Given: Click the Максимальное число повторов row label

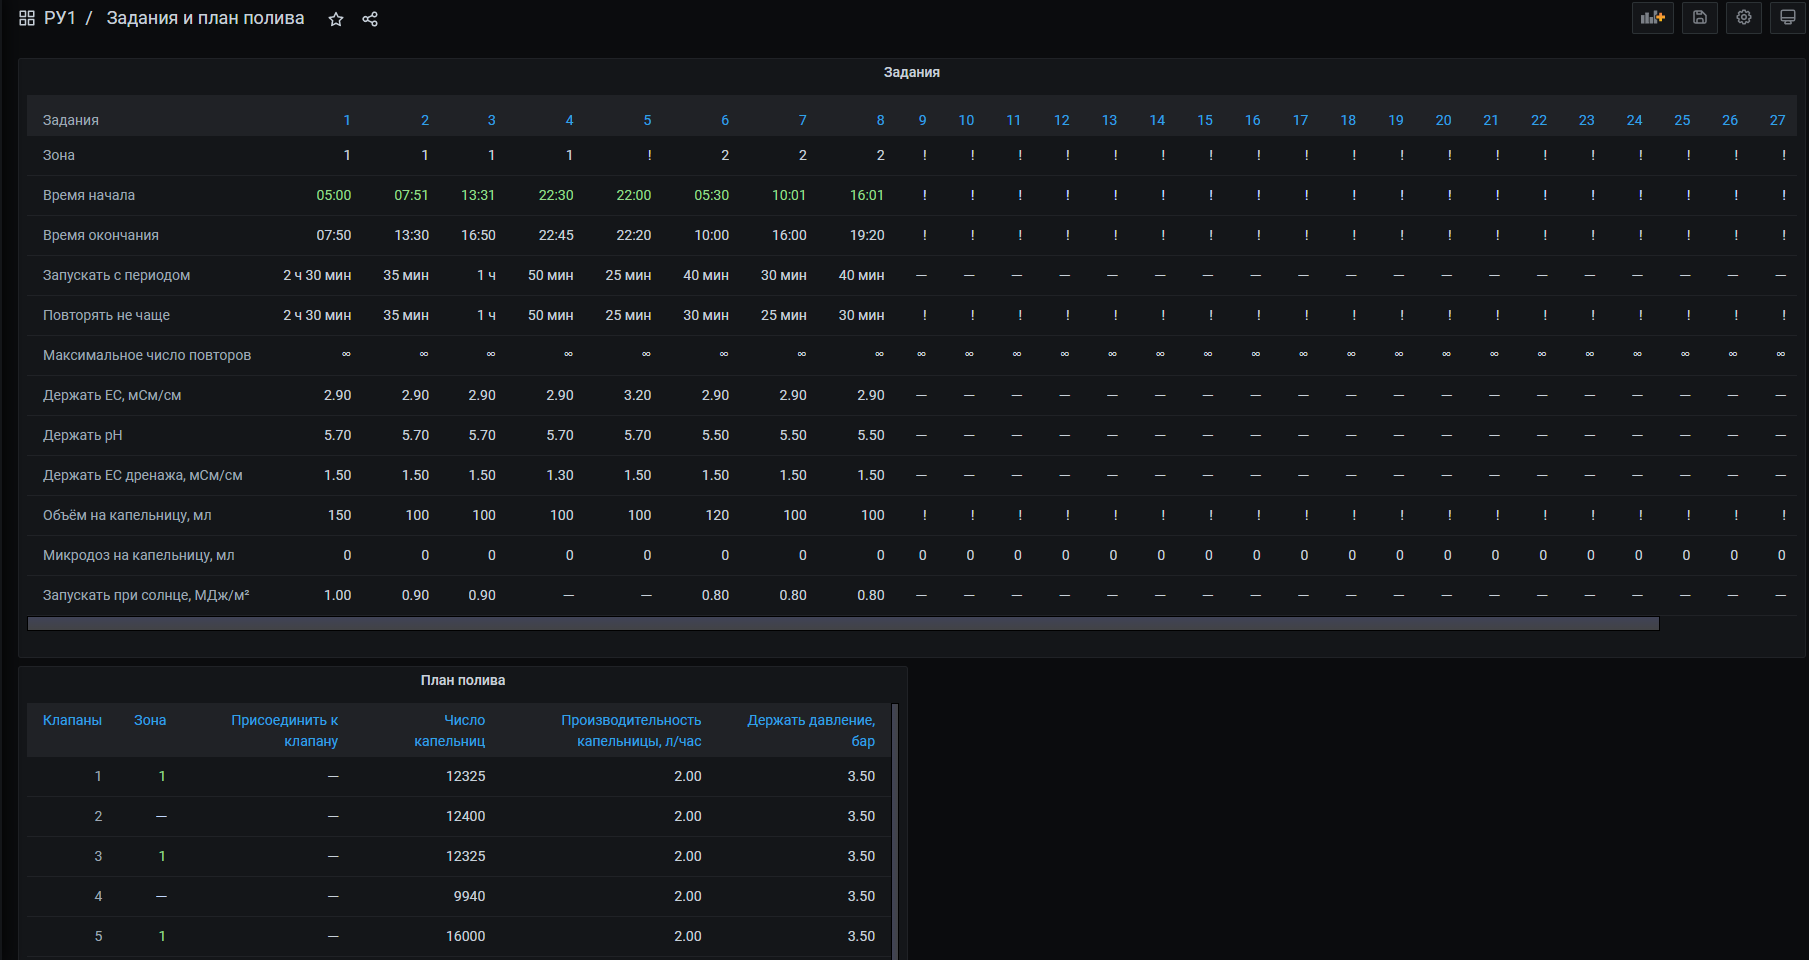Looking at the screenshot, I should [x=147, y=355].
